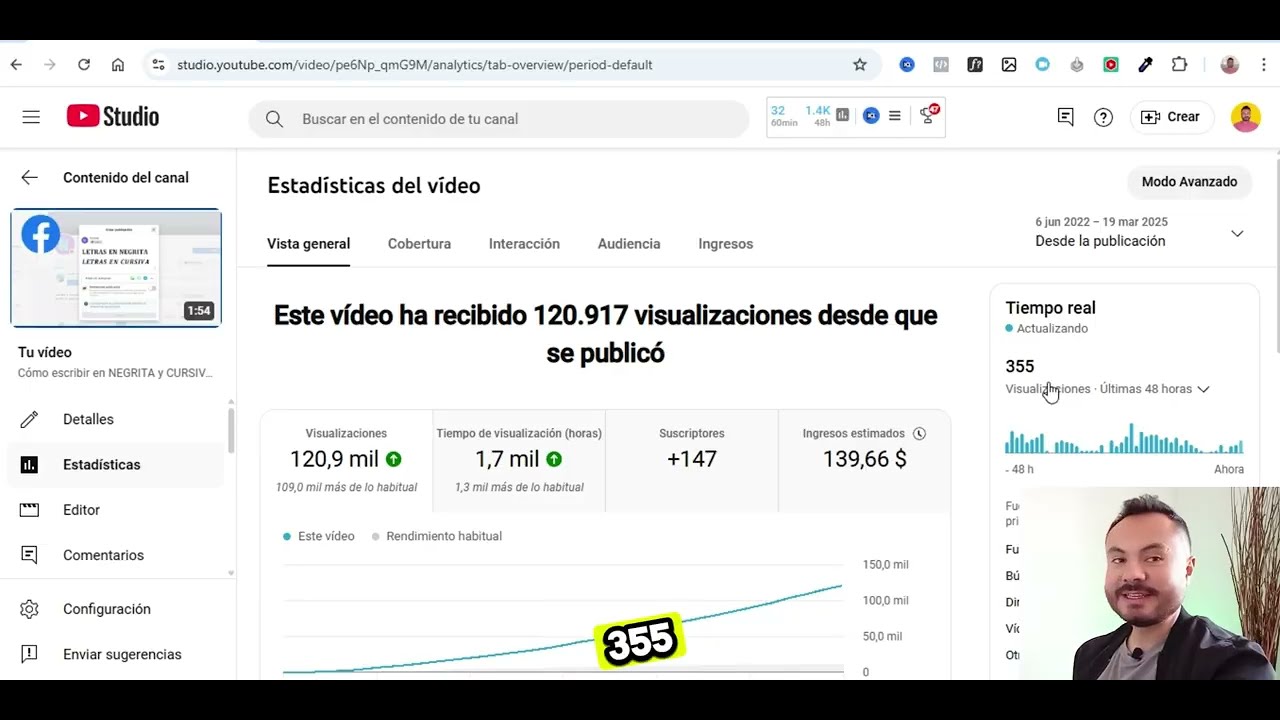Image resolution: width=1280 pixels, height=720 pixels.
Task: Open the channel comments notification icon
Action: [x=1066, y=117]
